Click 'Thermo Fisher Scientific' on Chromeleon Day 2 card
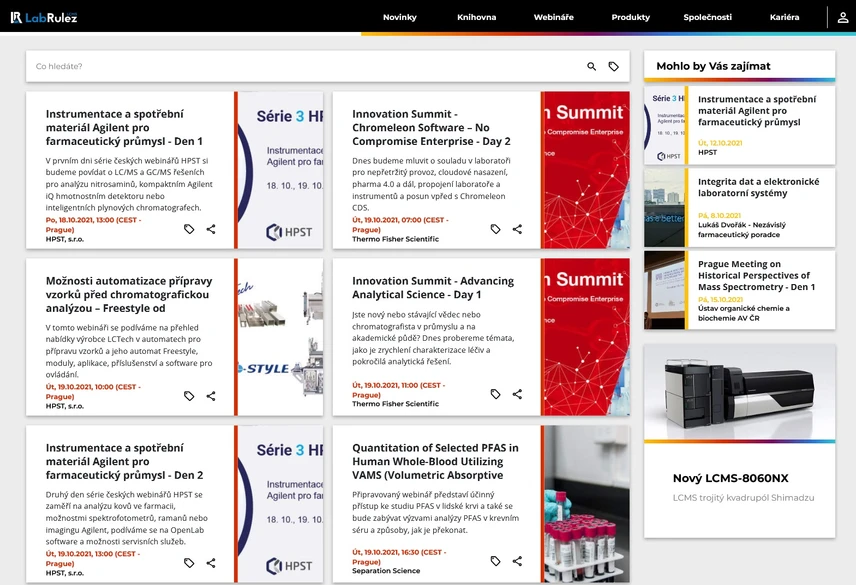Viewport: 856px width, 585px height. 395,239
